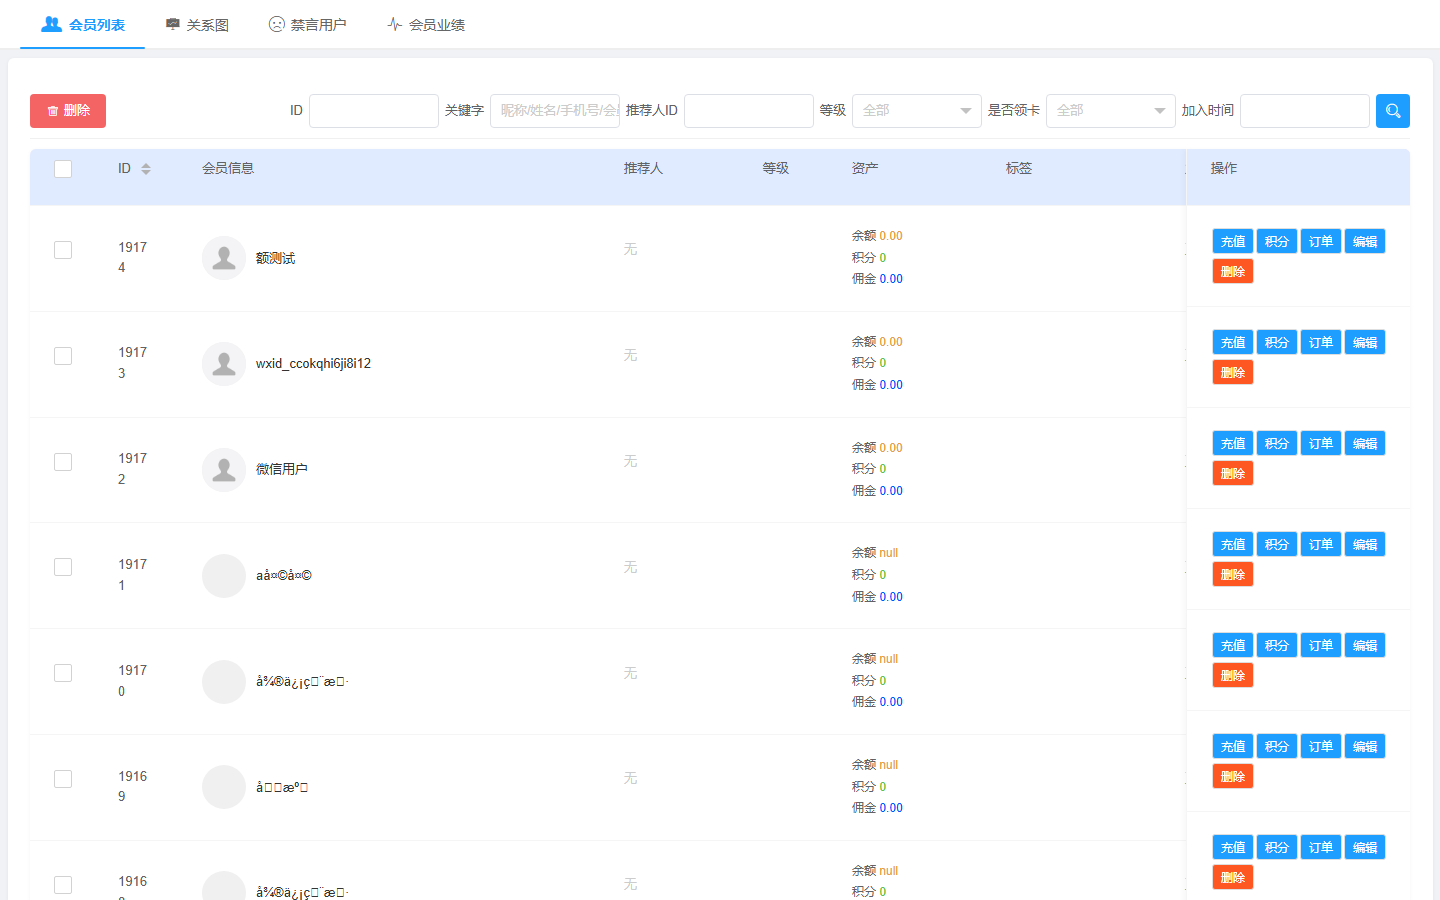Select the checkbox for ID 19169
Image resolution: width=1440 pixels, height=900 pixels.
click(x=63, y=779)
